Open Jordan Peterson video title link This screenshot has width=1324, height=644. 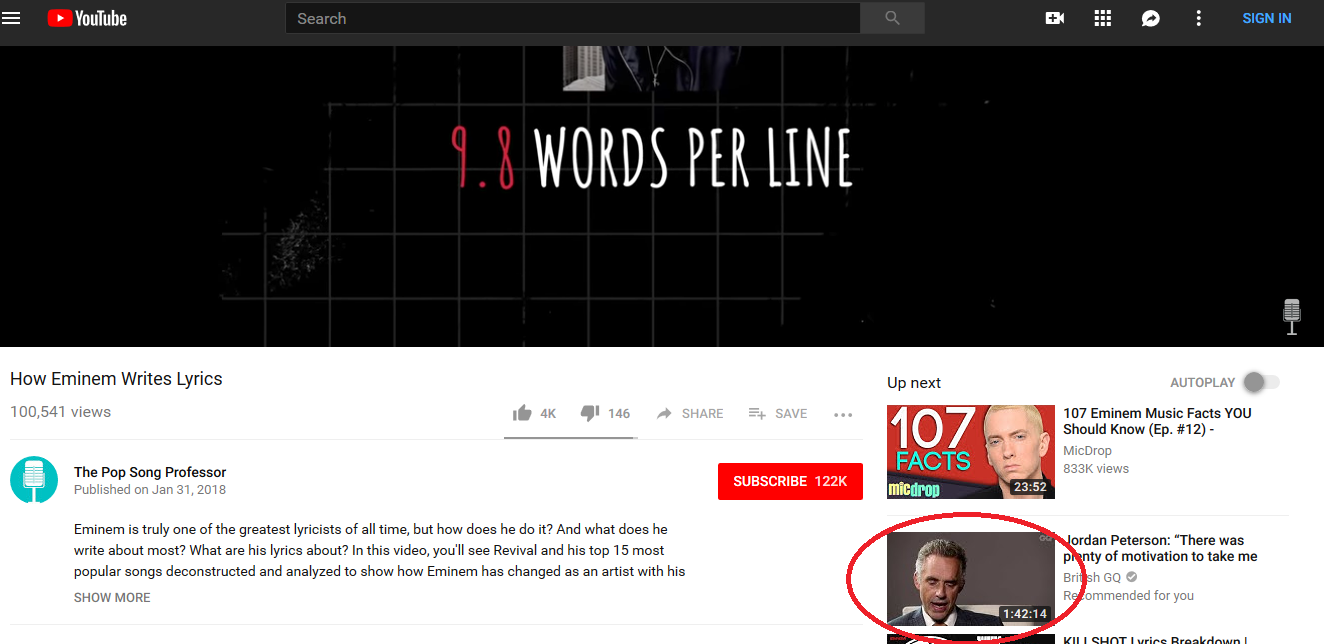(1160, 548)
